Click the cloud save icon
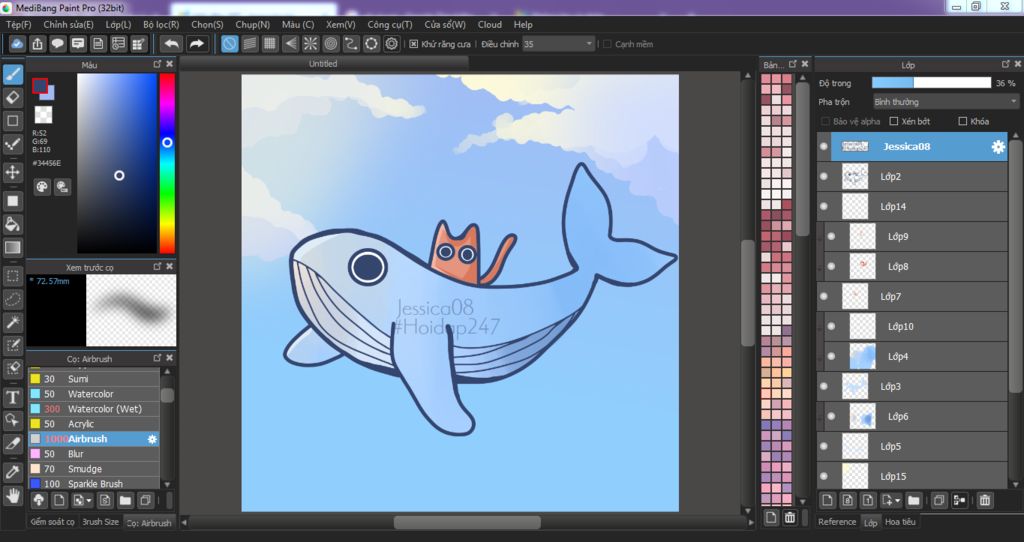The height and width of the screenshot is (542, 1024). point(17,44)
